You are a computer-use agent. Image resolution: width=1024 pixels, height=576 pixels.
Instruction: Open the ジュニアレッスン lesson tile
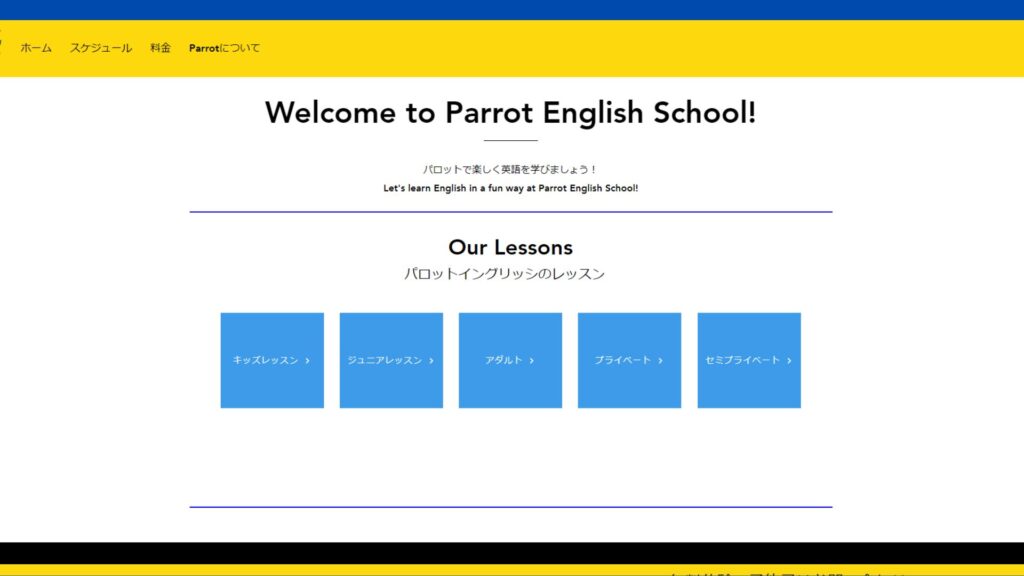point(391,360)
